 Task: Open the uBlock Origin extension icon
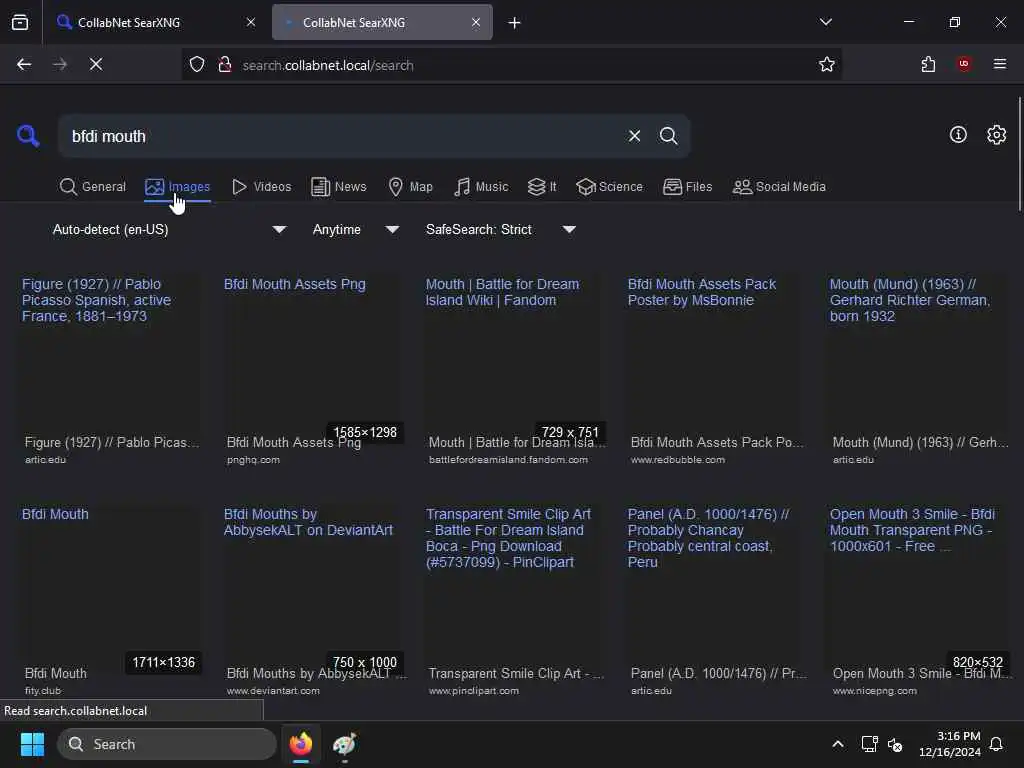(964, 64)
